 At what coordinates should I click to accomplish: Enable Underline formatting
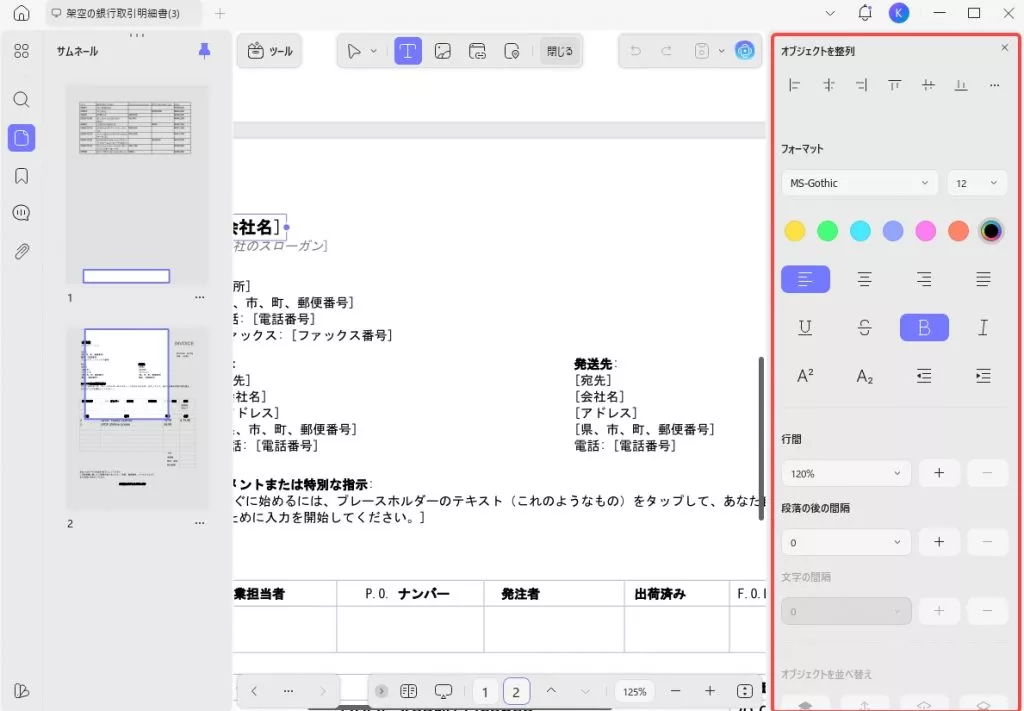pyautogui.click(x=805, y=327)
